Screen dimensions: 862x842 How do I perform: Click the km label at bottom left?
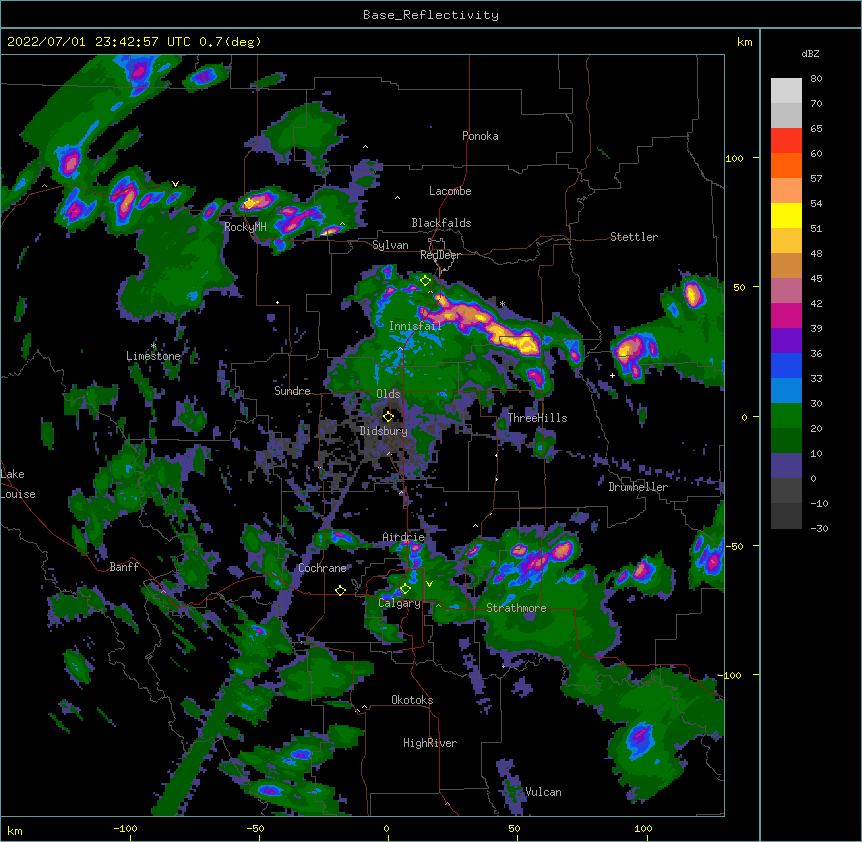[x=15, y=831]
